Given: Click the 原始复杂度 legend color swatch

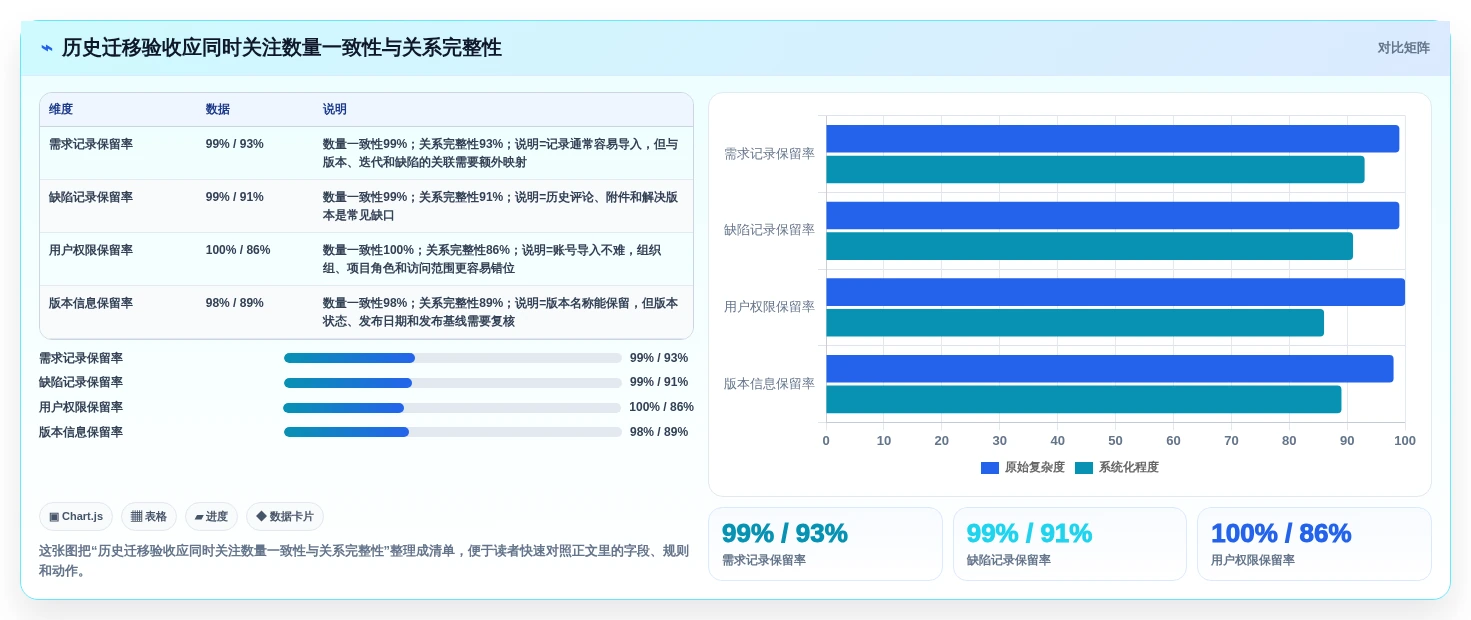Looking at the screenshot, I should coord(990,468).
